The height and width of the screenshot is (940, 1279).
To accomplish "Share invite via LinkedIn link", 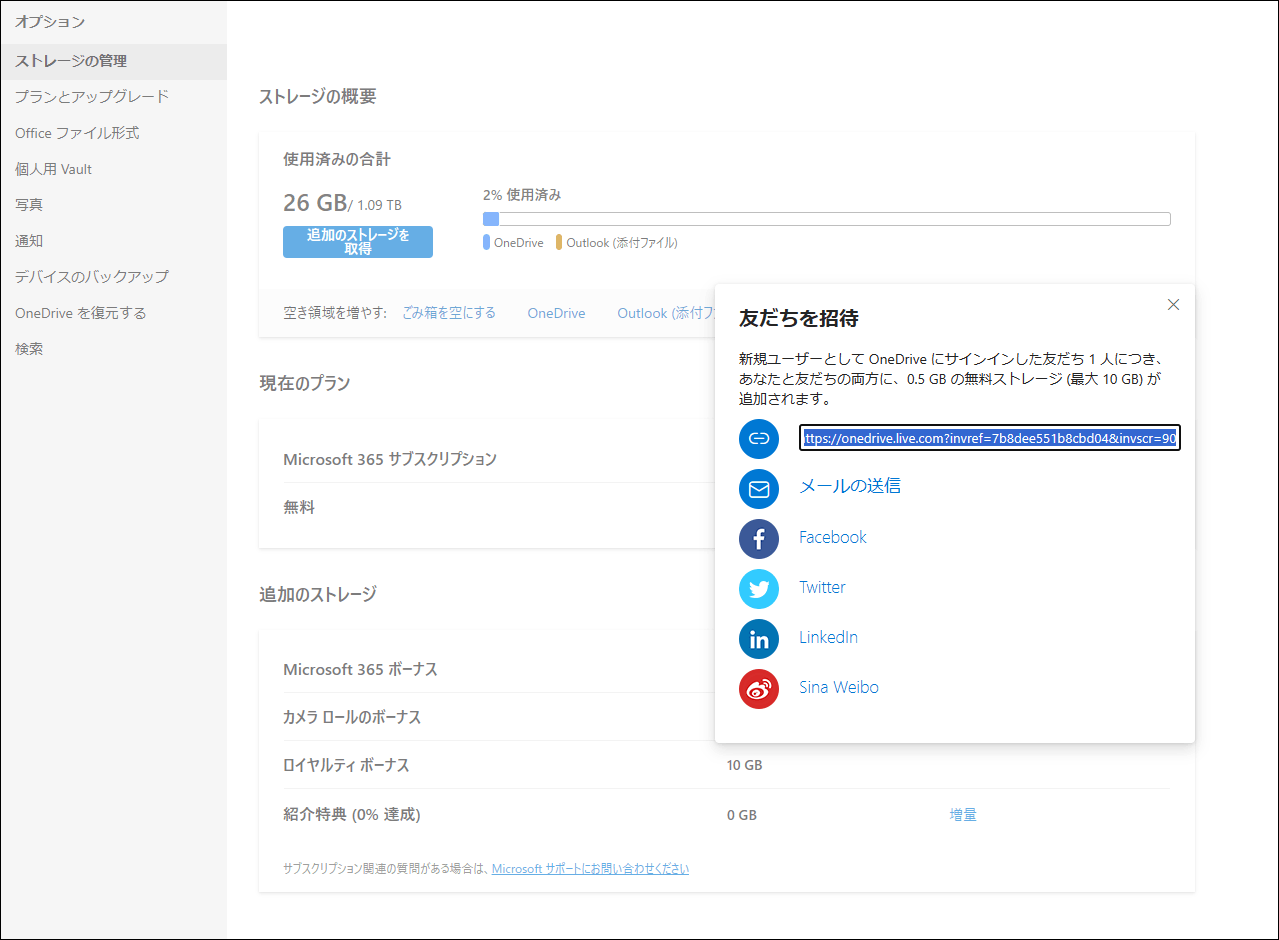I will click(828, 637).
